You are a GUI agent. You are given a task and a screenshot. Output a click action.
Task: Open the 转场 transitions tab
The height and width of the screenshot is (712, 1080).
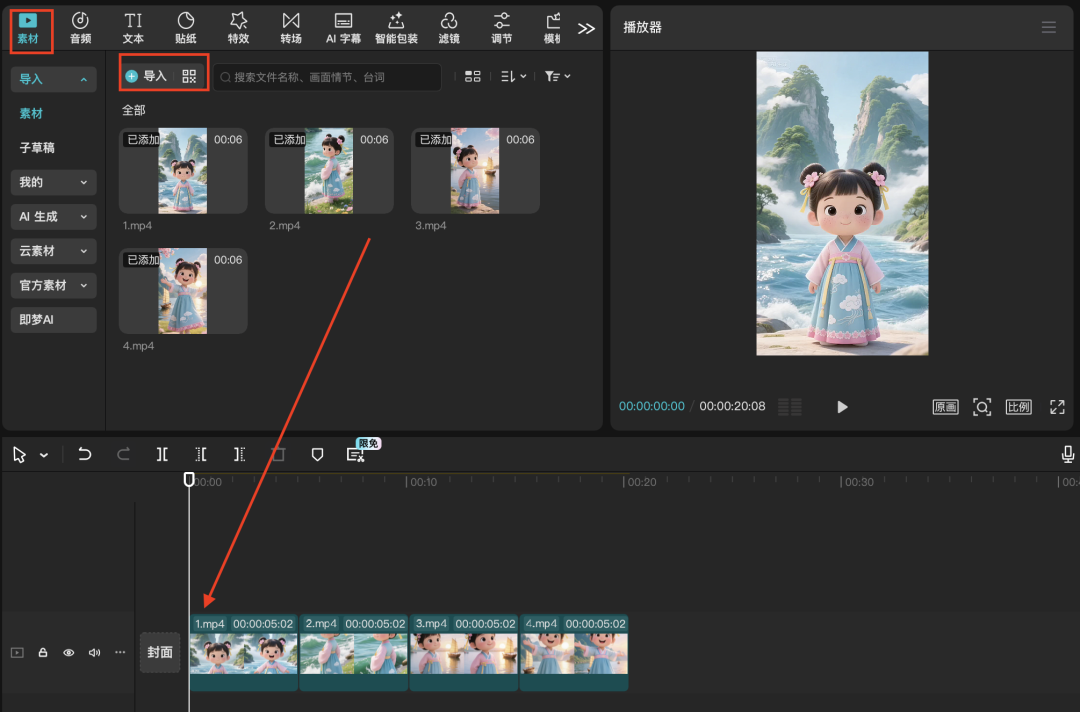(291, 27)
